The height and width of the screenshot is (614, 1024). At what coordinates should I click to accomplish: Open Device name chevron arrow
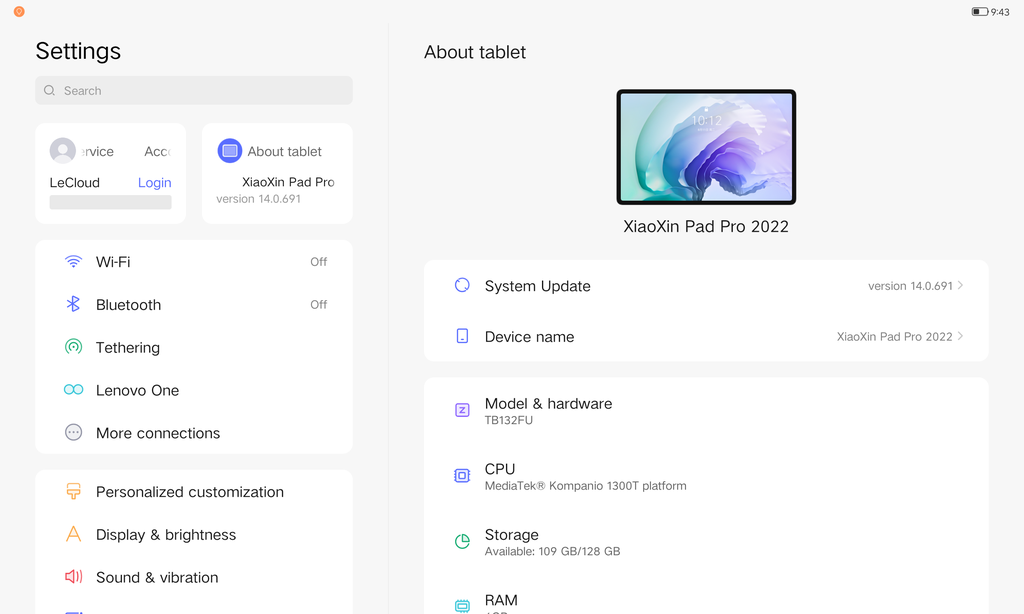point(960,336)
